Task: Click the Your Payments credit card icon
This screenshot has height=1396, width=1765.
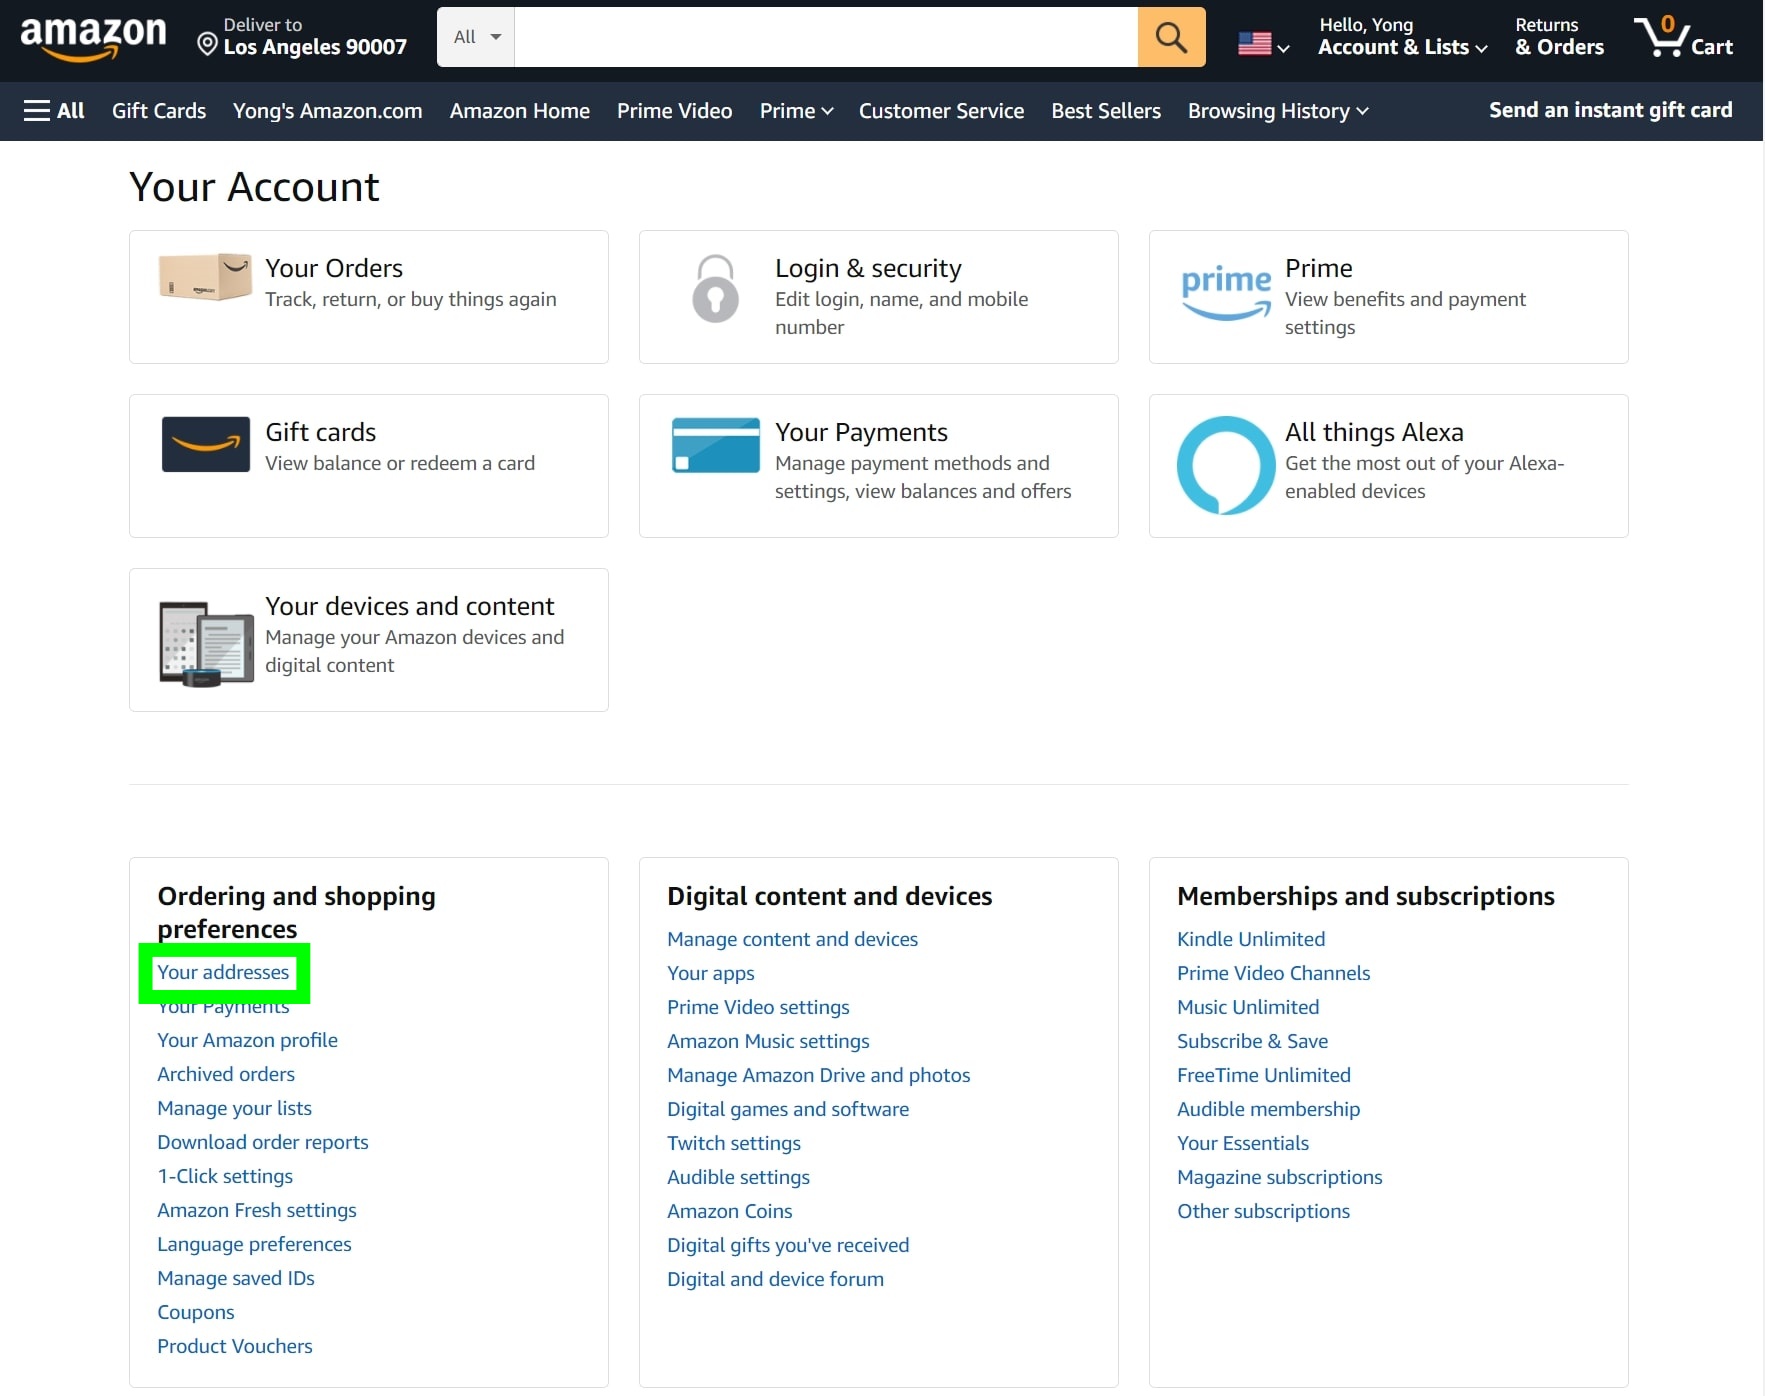Action: [x=716, y=445]
